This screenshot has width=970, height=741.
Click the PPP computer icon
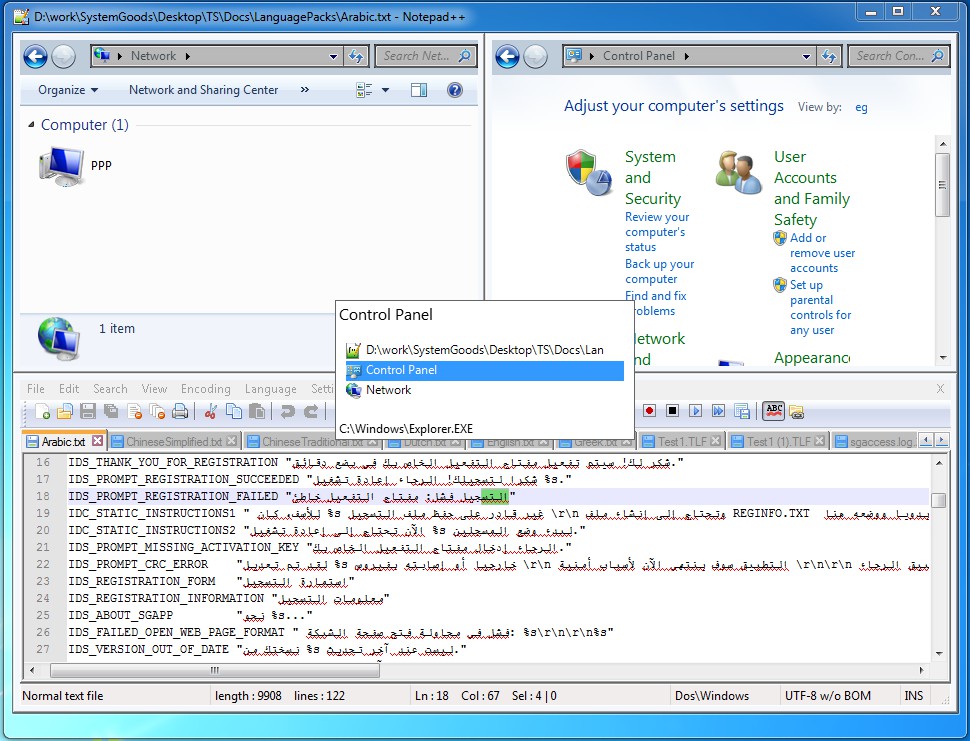tap(61, 166)
